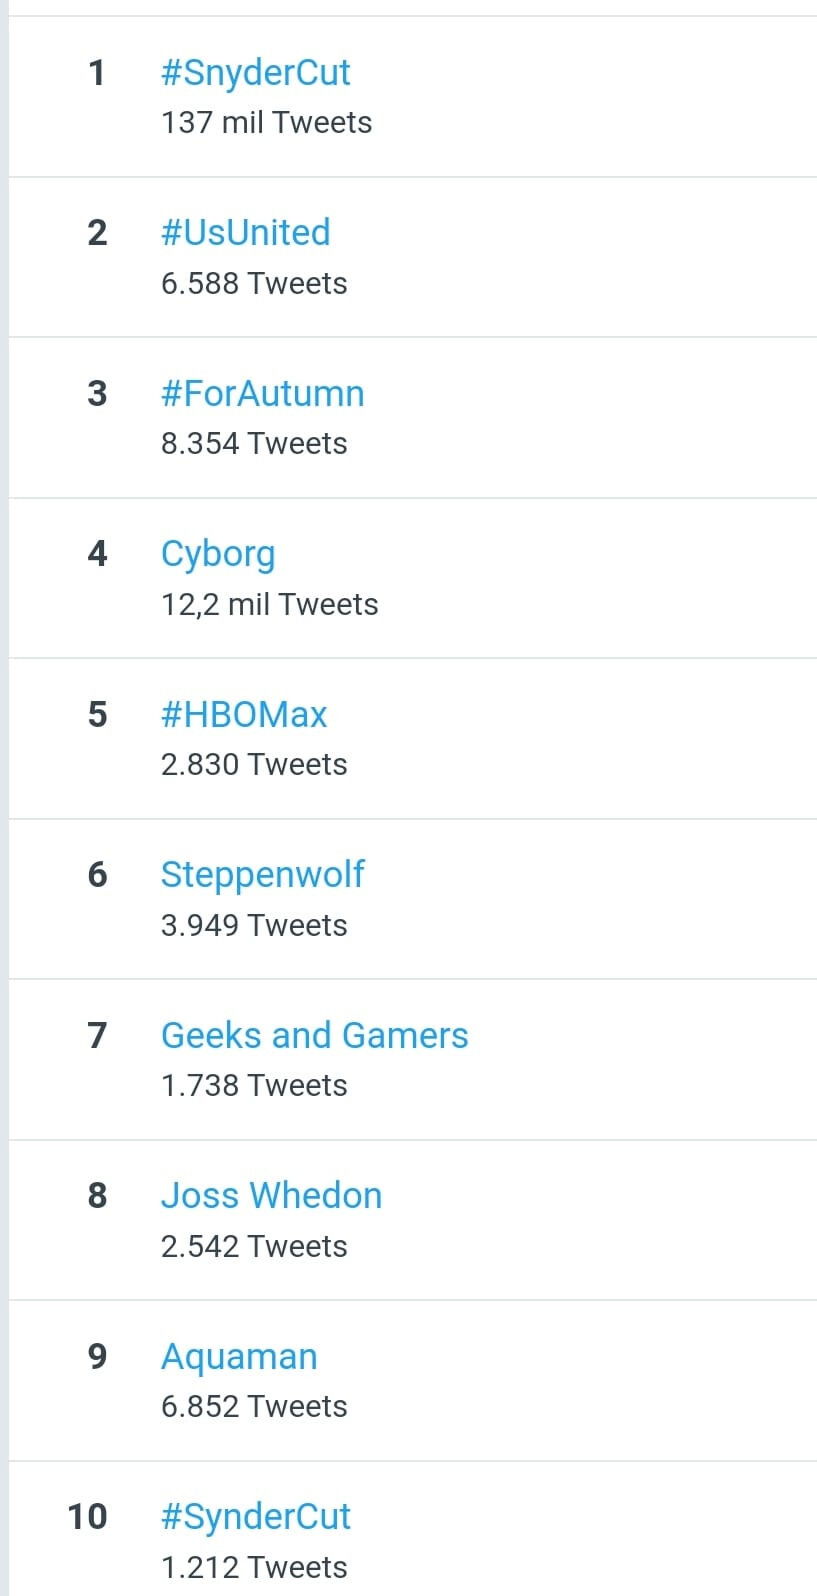Click the 12,2 mil Tweets count

pos(270,605)
